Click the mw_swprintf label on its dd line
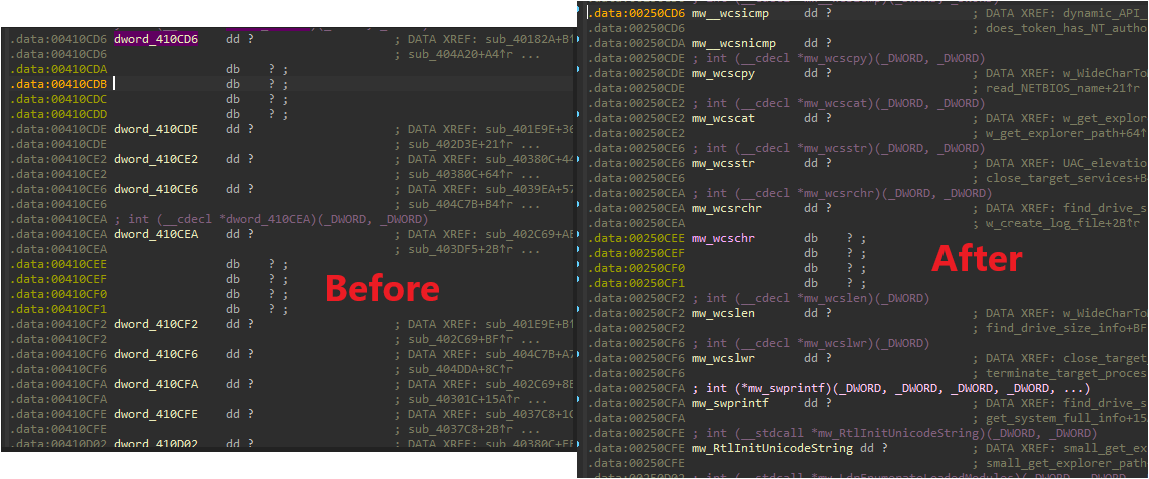This screenshot has height=479, width=1149. (x=731, y=403)
